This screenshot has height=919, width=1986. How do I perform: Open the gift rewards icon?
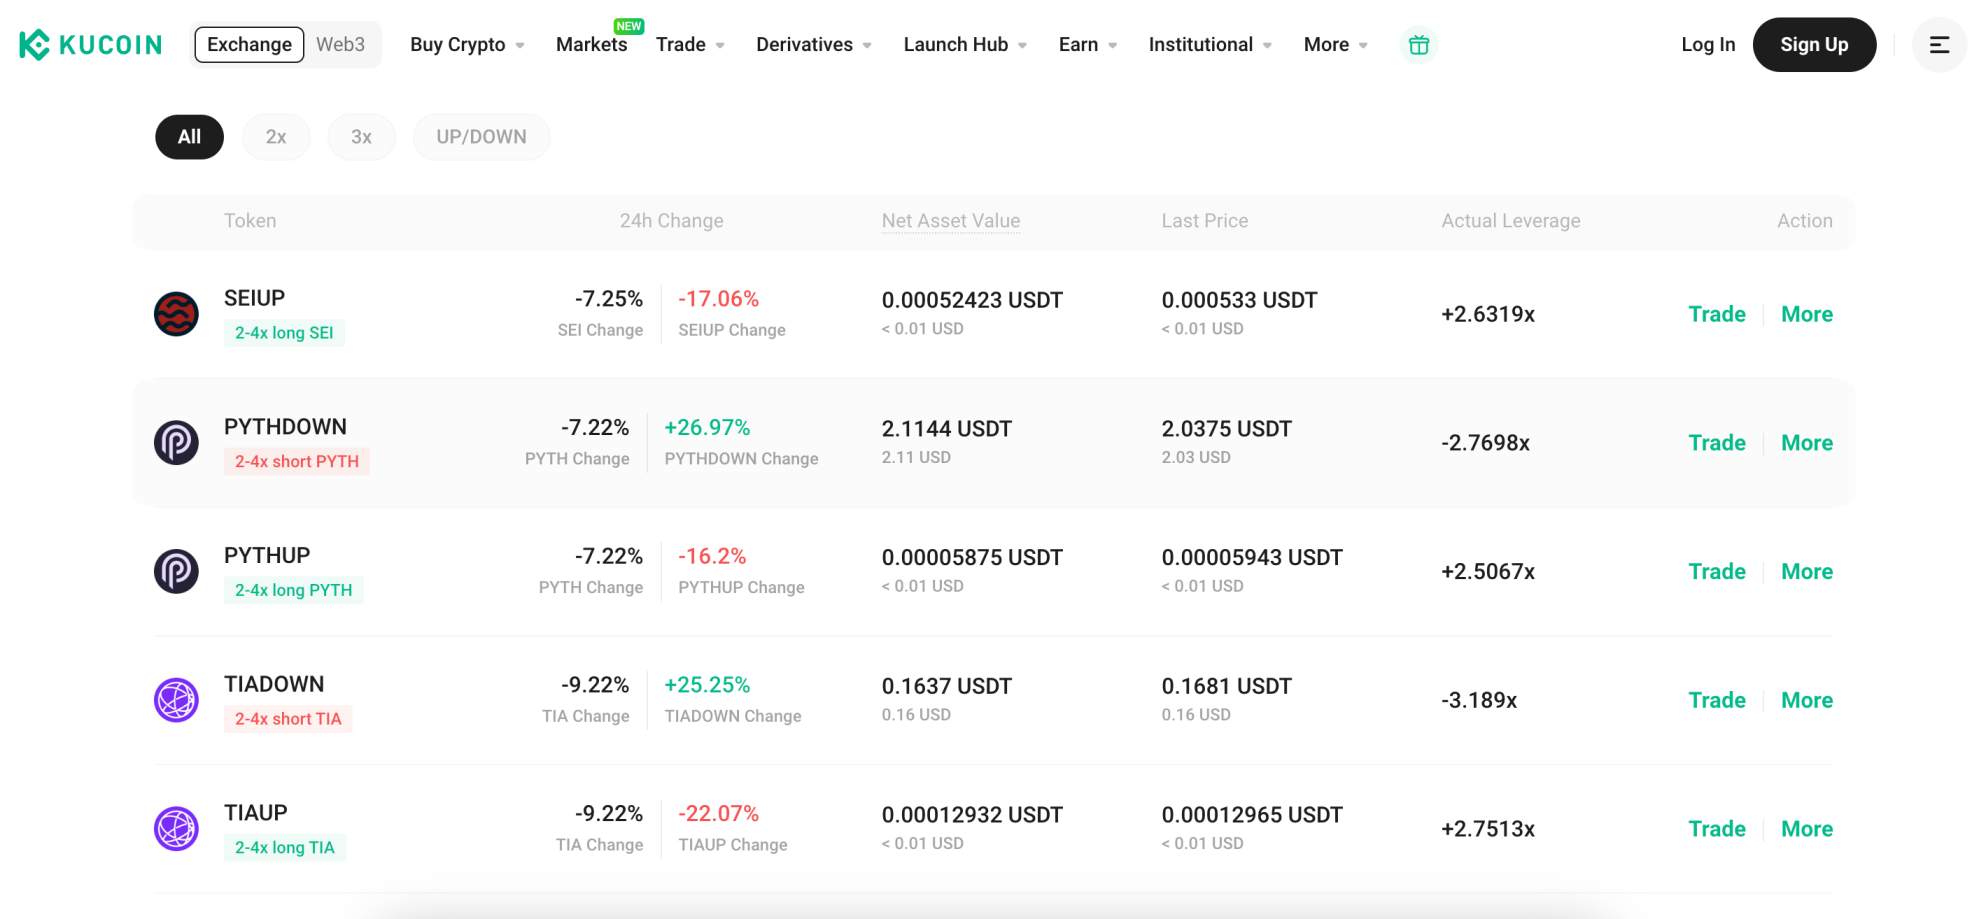point(1419,44)
